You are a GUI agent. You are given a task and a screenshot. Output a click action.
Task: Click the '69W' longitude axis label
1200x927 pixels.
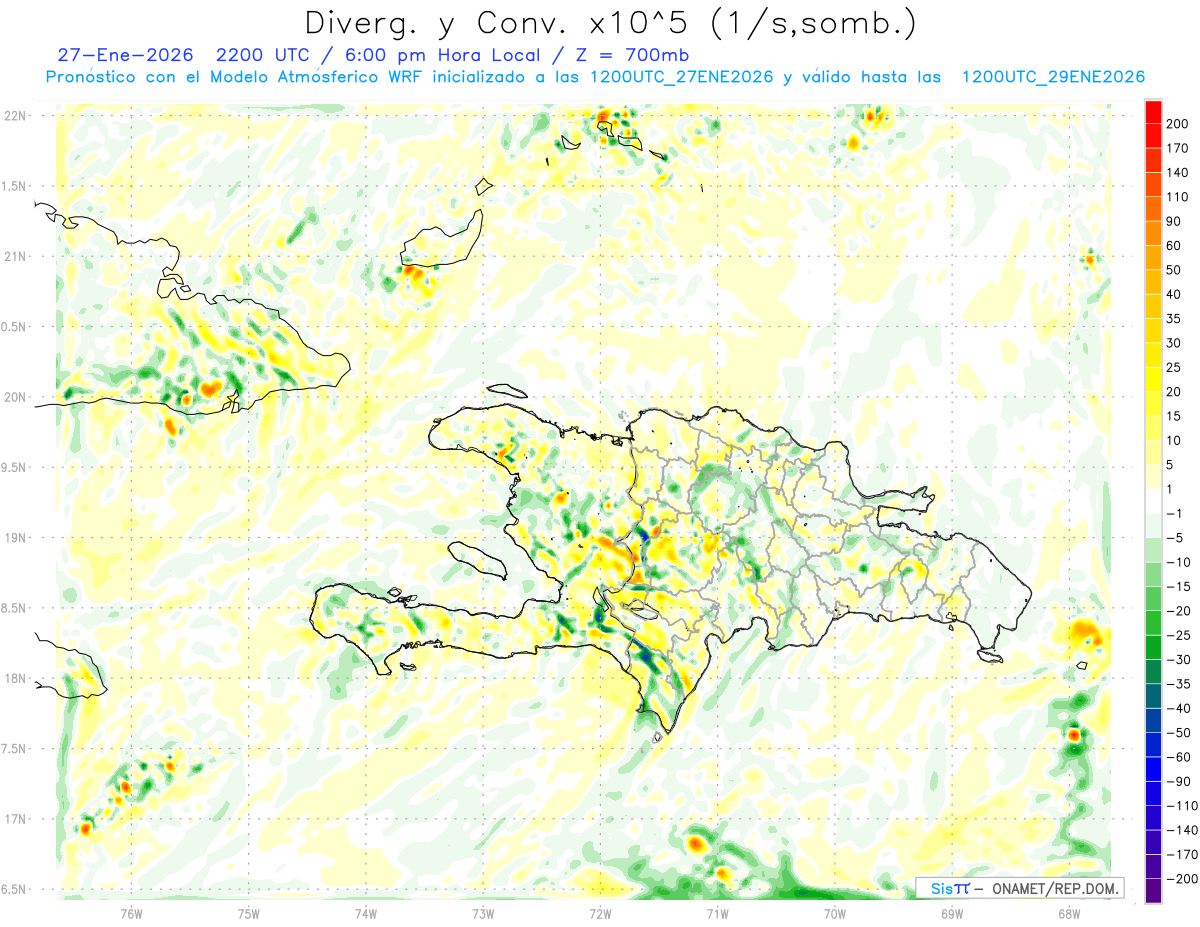pyautogui.click(x=952, y=913)
